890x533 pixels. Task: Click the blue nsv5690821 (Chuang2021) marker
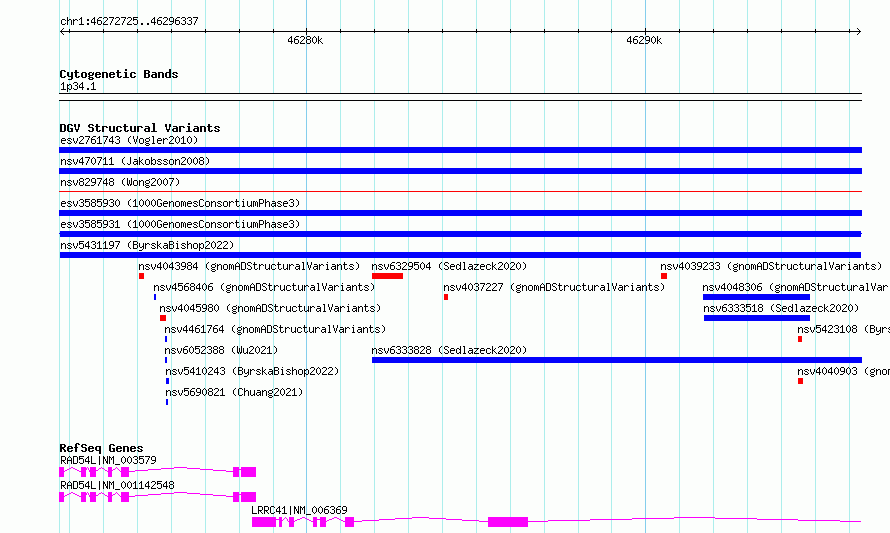tap(167, 402)
